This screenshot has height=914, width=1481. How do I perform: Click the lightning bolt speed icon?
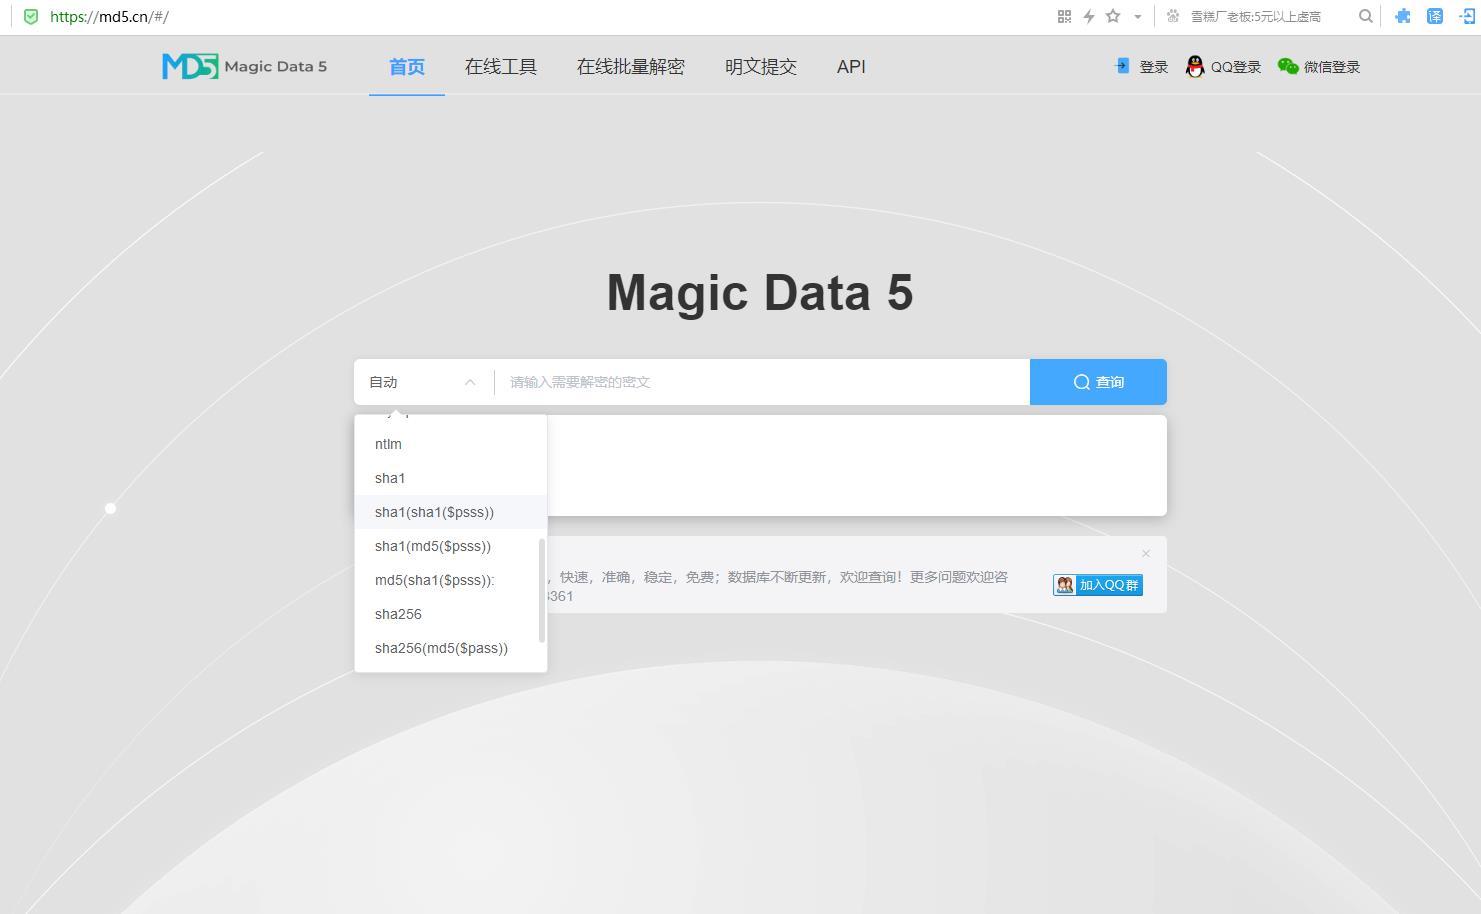pyautogui.click(x=1088, y=16)
